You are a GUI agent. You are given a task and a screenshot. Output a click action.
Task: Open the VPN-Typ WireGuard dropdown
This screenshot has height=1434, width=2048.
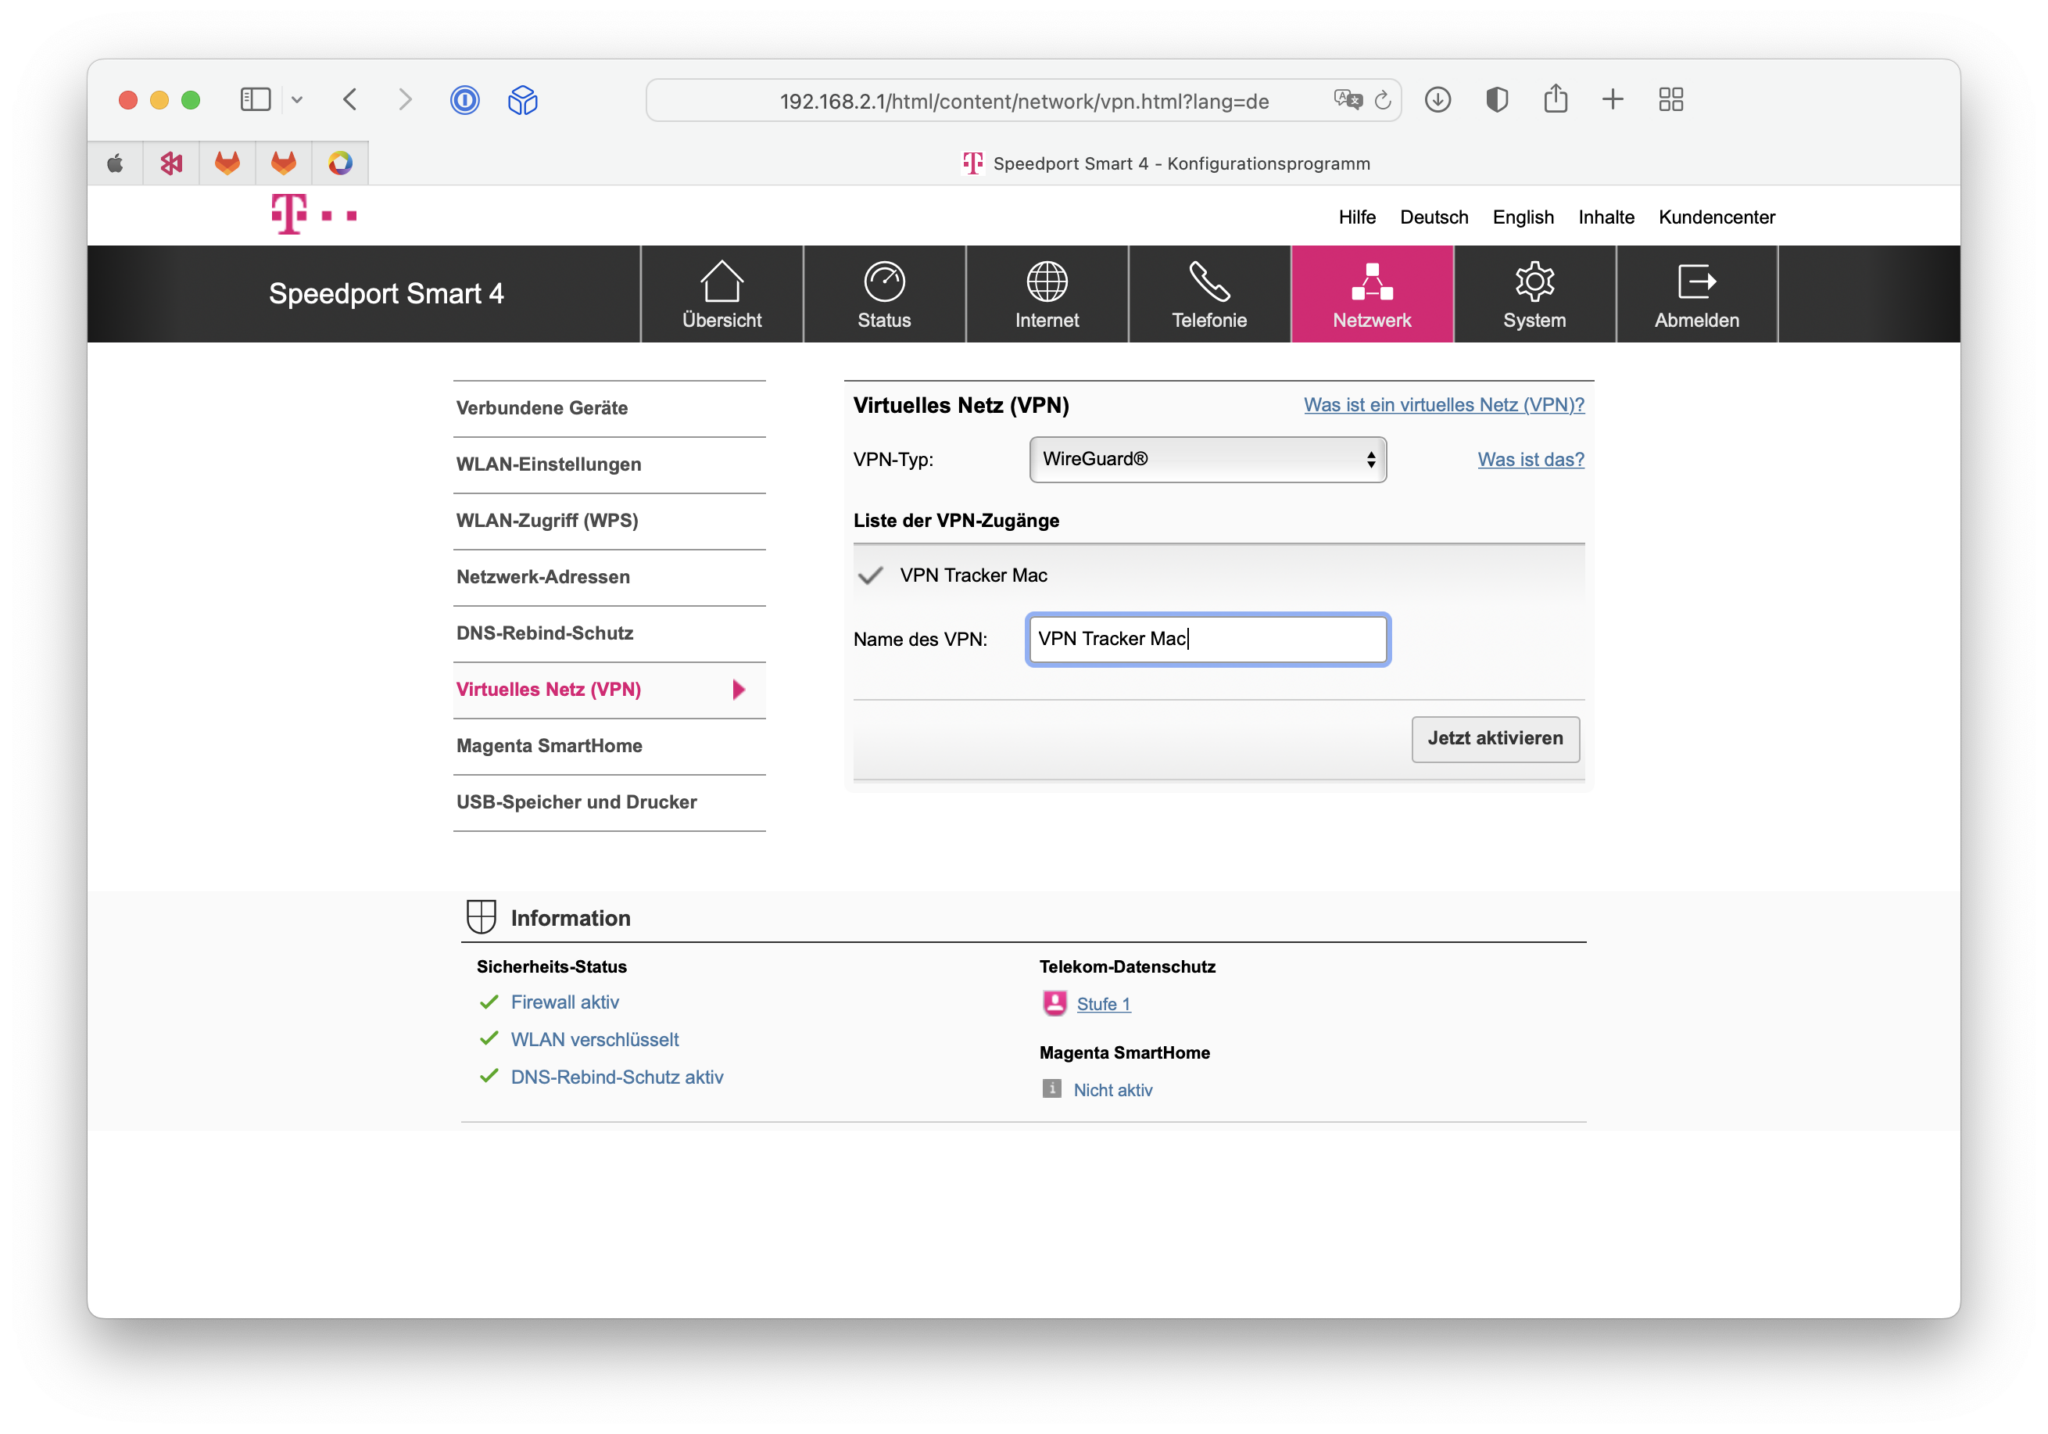point(1208,459)
